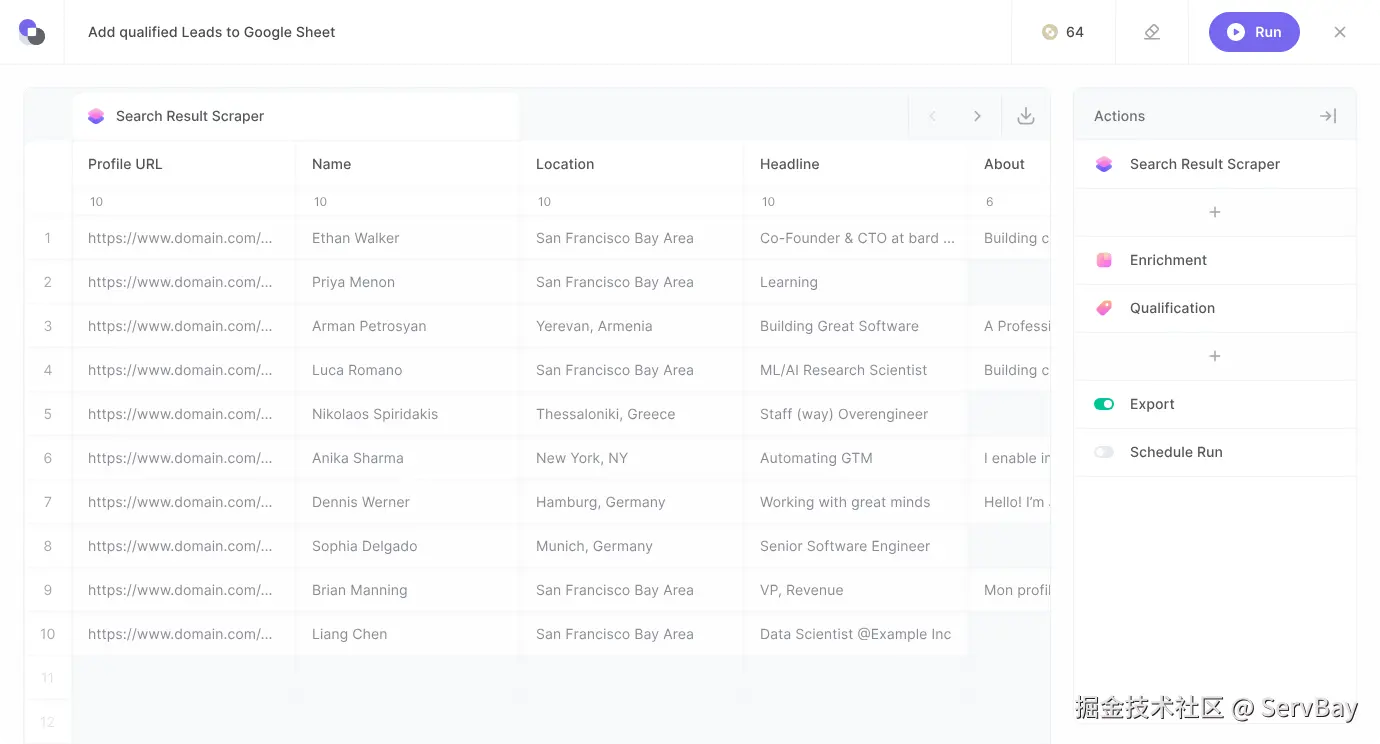Click Anika Sharma's About cell
1380x744 pixels.
point(1009,458)
